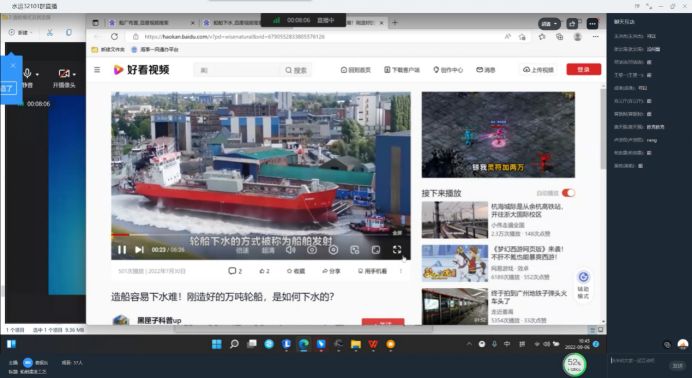Like the video with thumbs-up icon

pos(261,271)
